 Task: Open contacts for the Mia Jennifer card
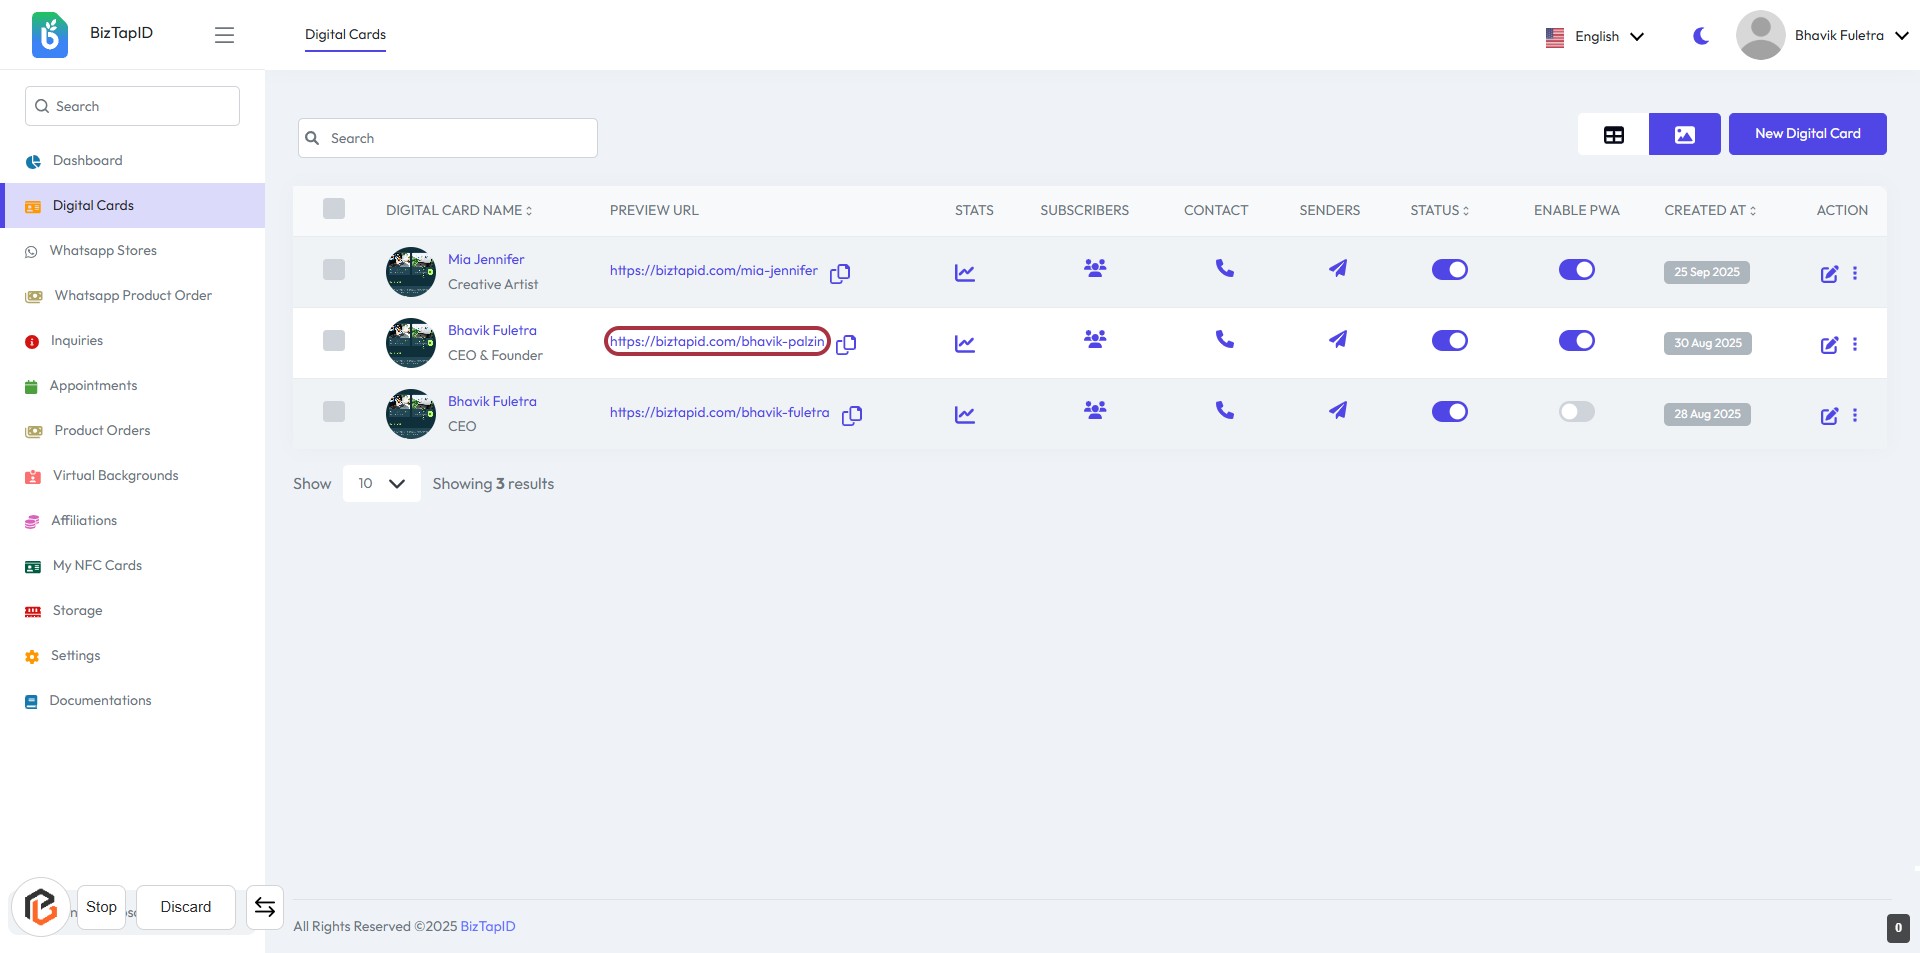(x=1224, y=269)
